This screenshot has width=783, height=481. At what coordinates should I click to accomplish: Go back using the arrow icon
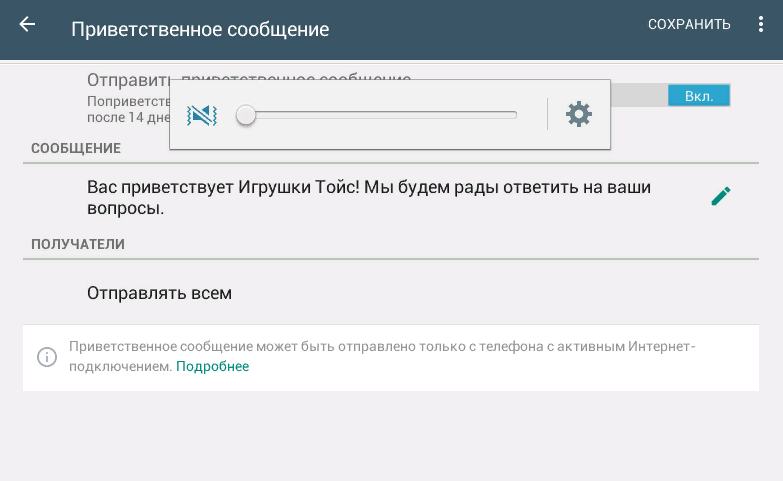click(27, 25)
